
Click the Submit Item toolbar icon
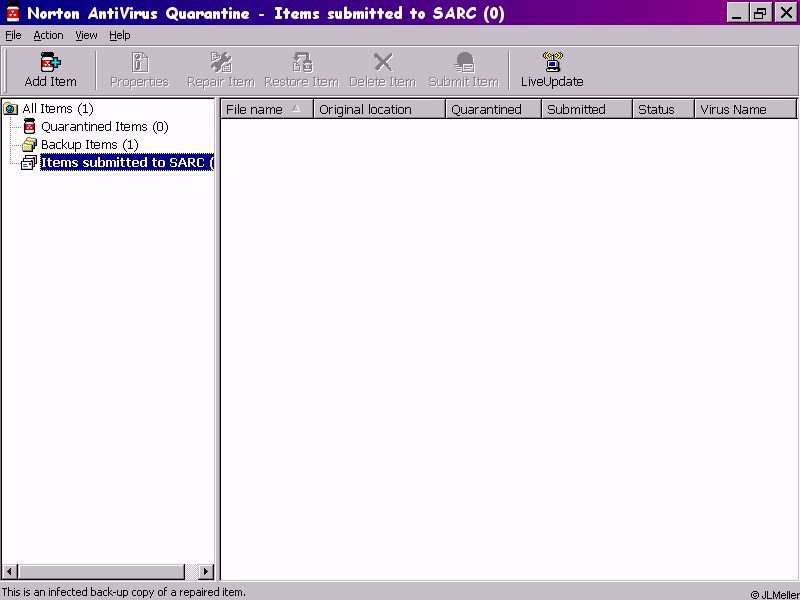click(464, 62)
